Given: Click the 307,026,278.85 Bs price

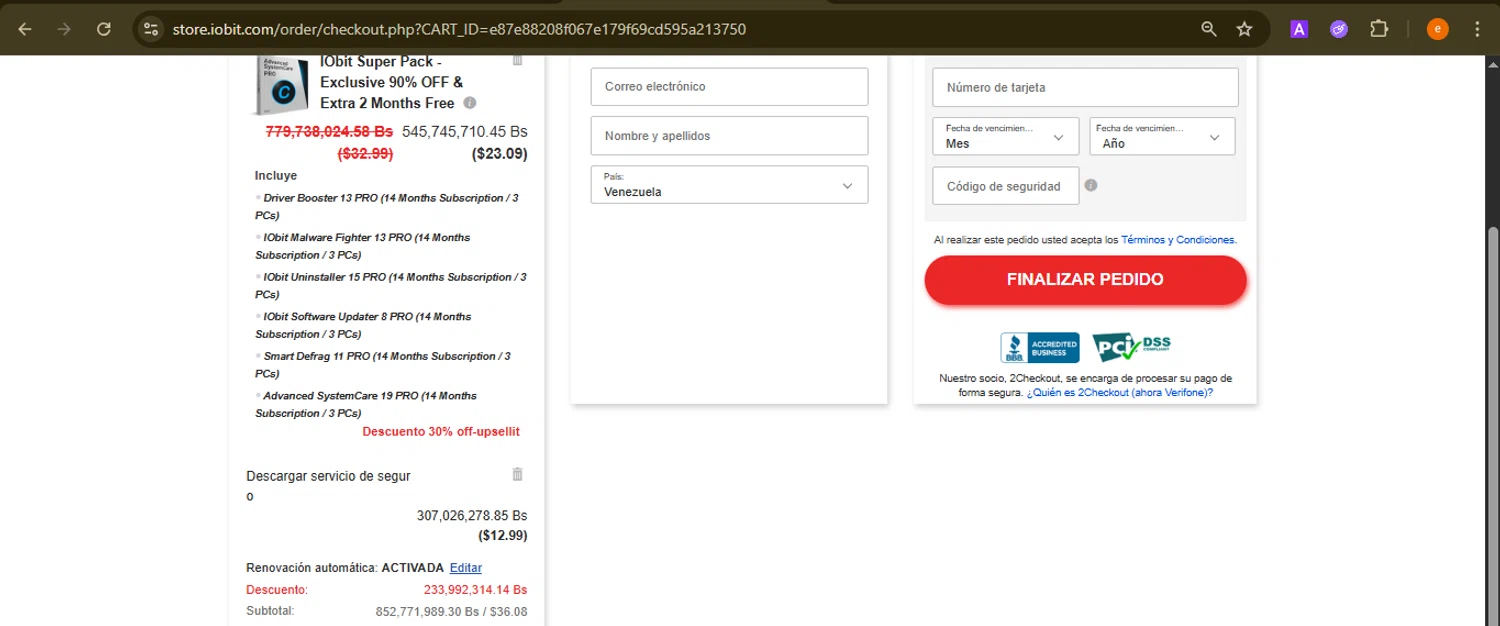Looking at the screenshot, I should [472, 516].
